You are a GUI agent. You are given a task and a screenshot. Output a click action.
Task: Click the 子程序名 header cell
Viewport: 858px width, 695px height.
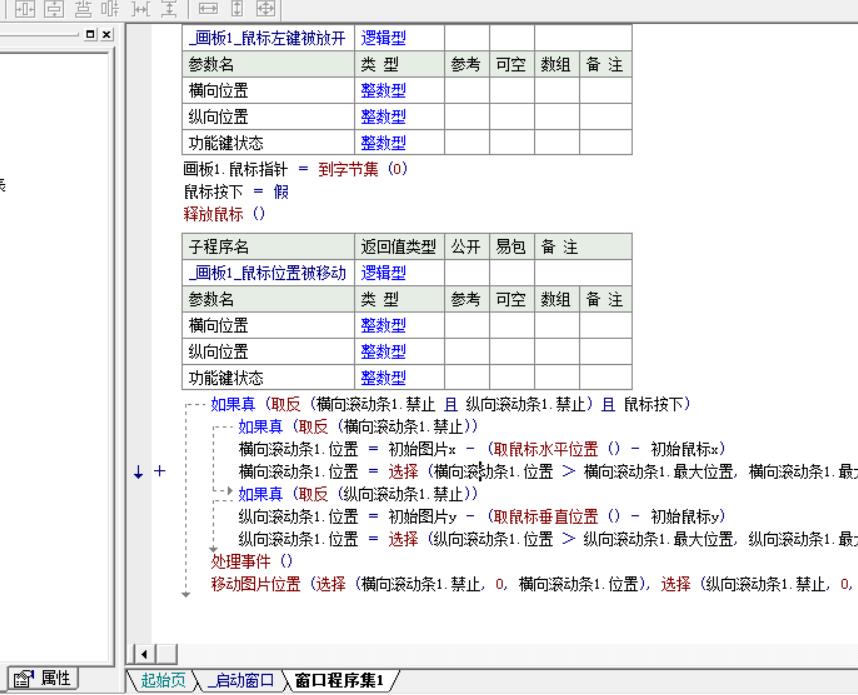pyautogui.click(x=268, y=247)
